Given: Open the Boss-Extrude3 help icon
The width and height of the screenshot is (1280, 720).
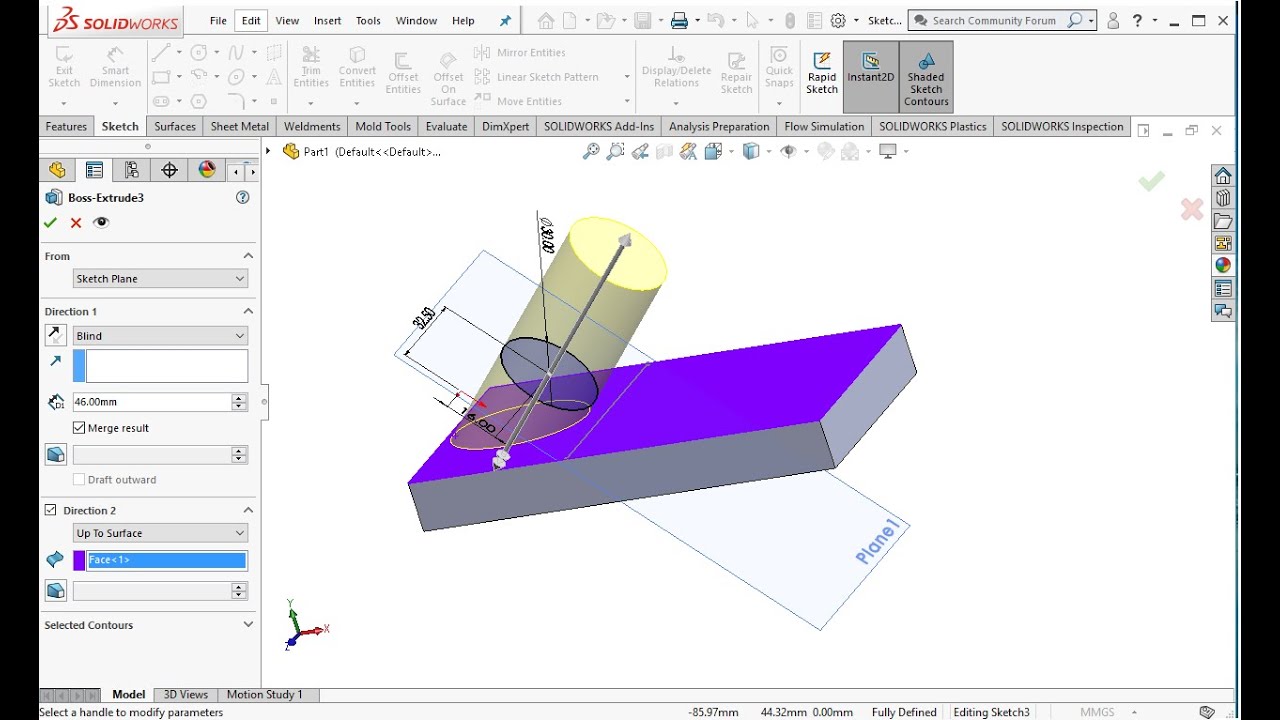Looking at the screenshot, I should click(x=242, y=198).
